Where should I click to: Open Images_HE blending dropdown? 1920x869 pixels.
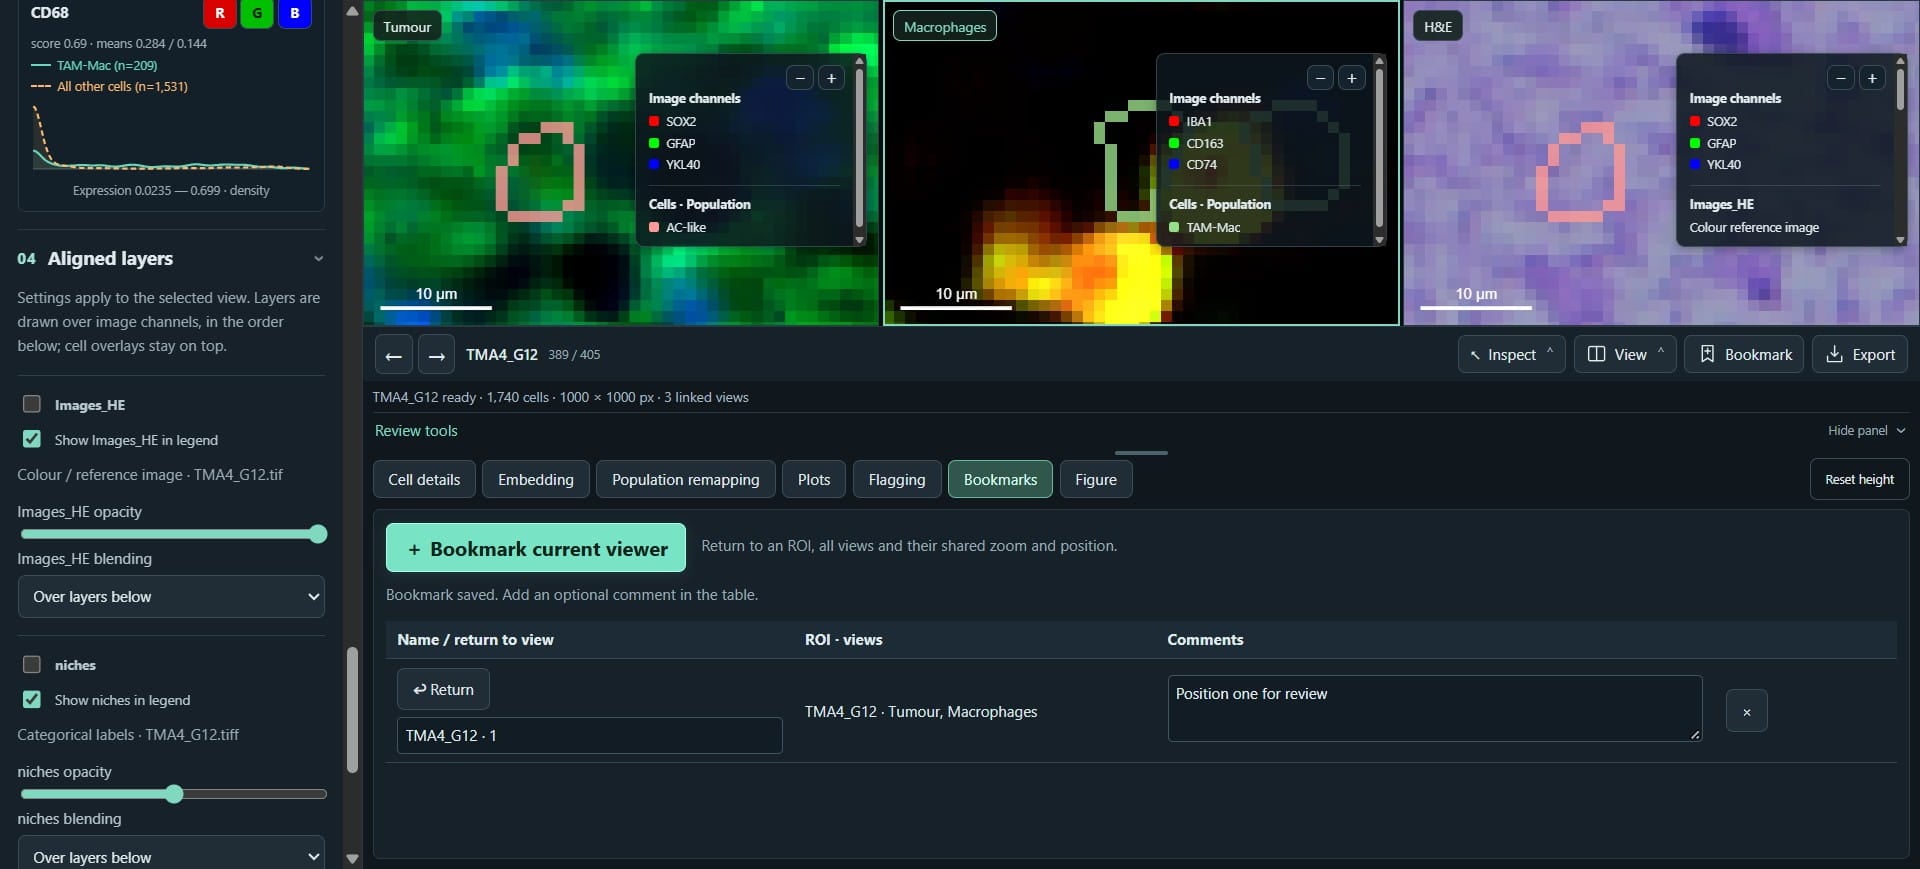171,597
